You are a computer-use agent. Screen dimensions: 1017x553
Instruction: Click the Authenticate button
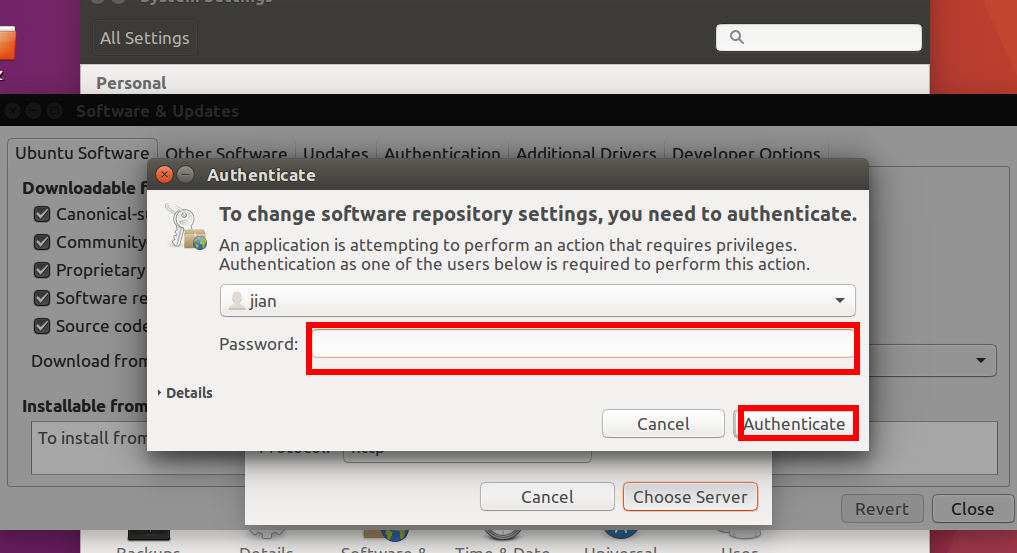point(795,423)
